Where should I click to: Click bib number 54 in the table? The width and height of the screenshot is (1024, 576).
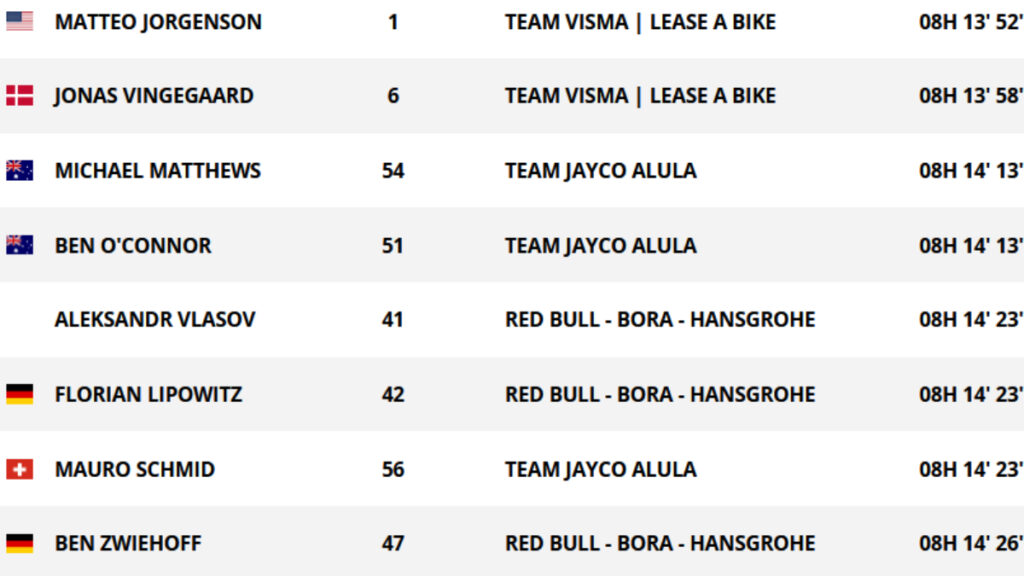393,171
